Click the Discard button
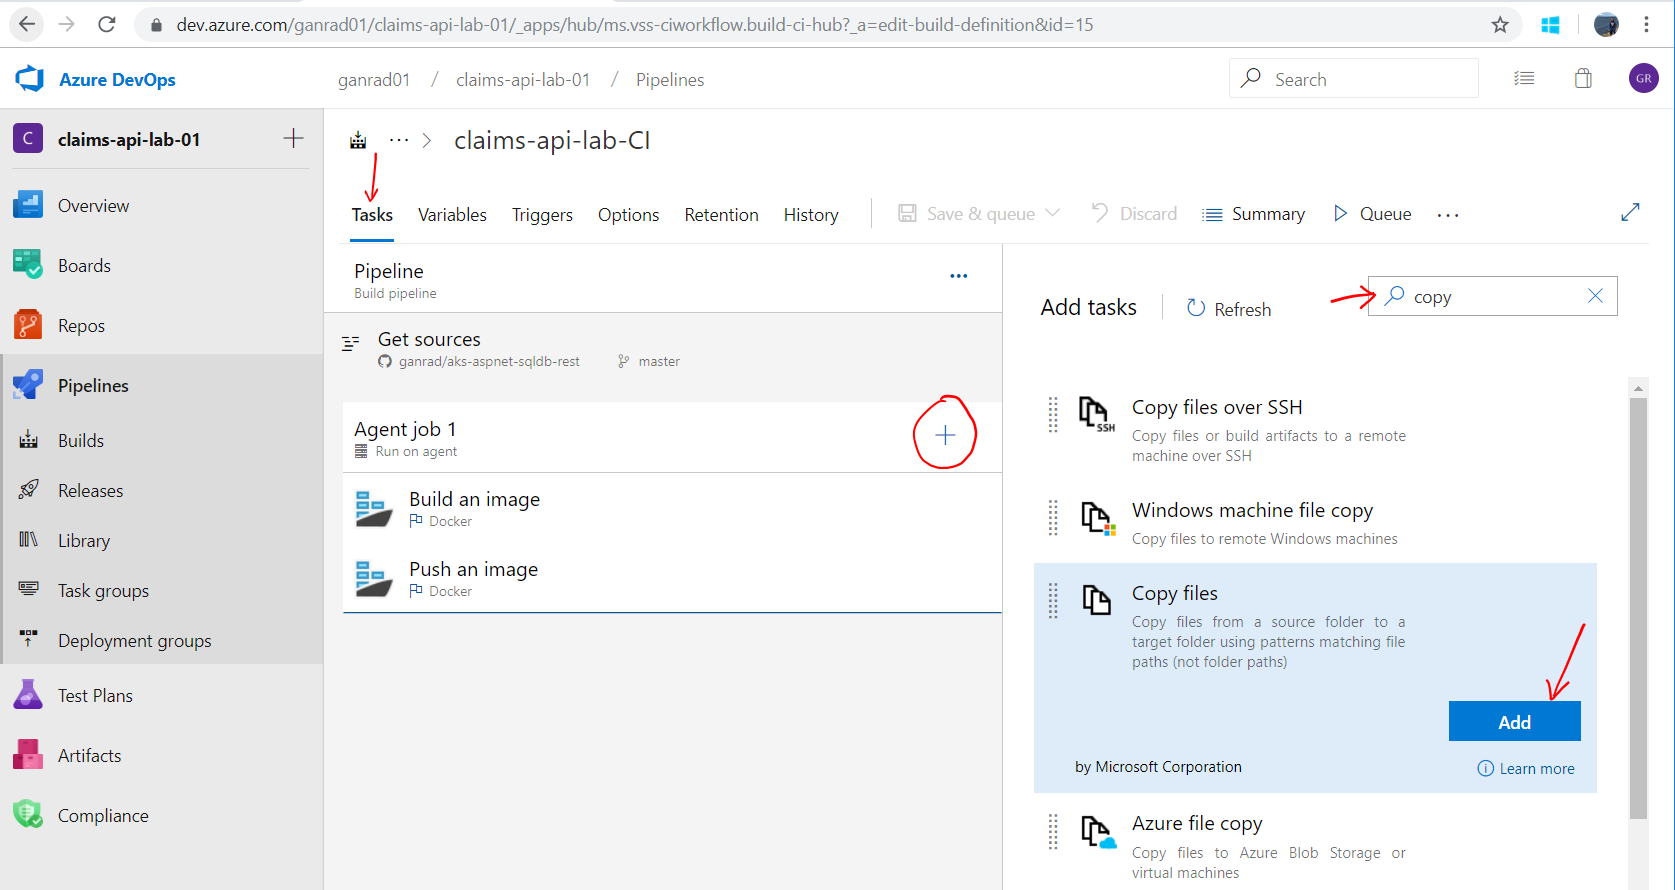Viewport: 1675px width, 890px height. pyautogui.click(x=1134, y=214)
